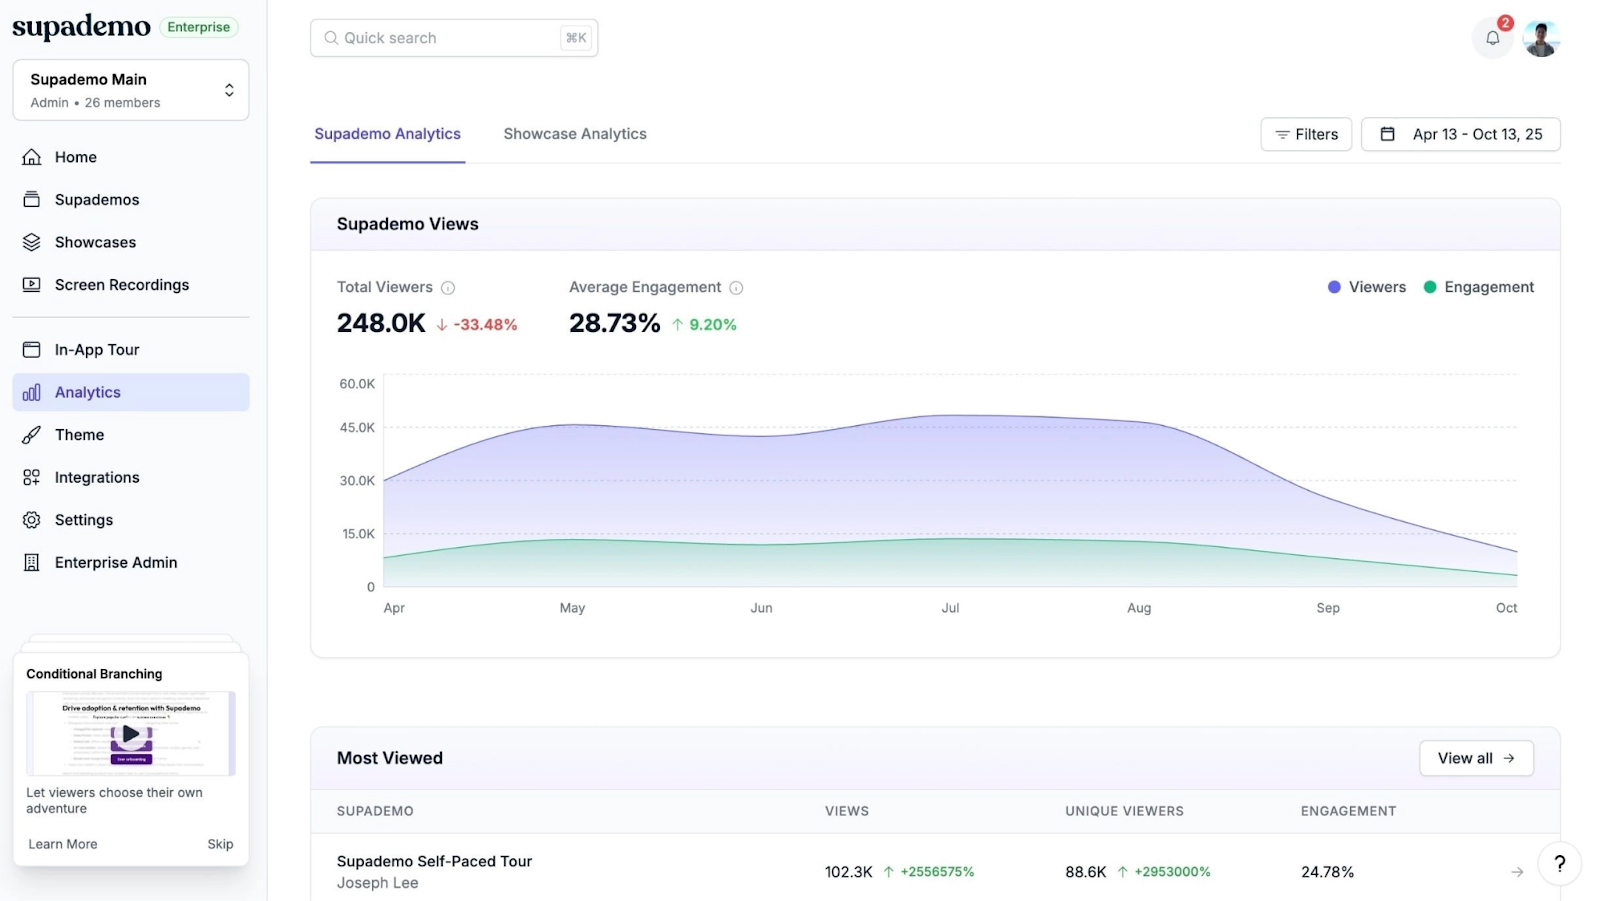The width and height of the screenshot is (1600, 901).
Task: Click the Analytics bar chart icon
Action: click(32, 392)
